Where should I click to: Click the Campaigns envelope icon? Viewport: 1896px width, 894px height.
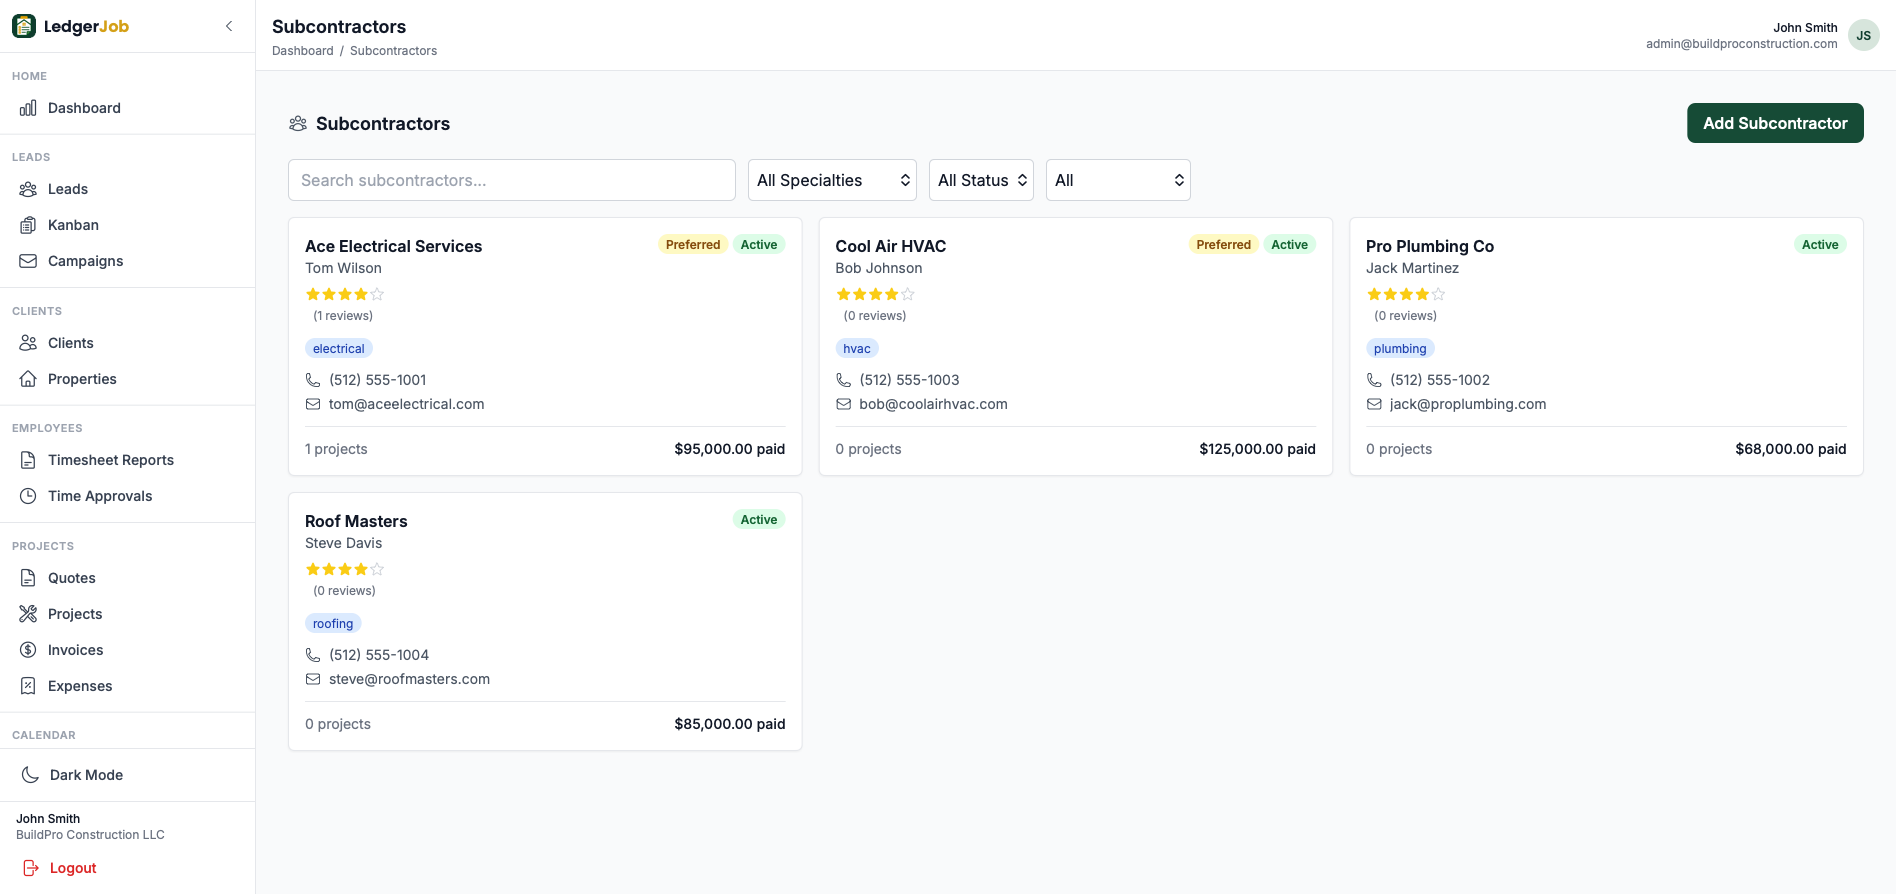click(x=28, y=261)
